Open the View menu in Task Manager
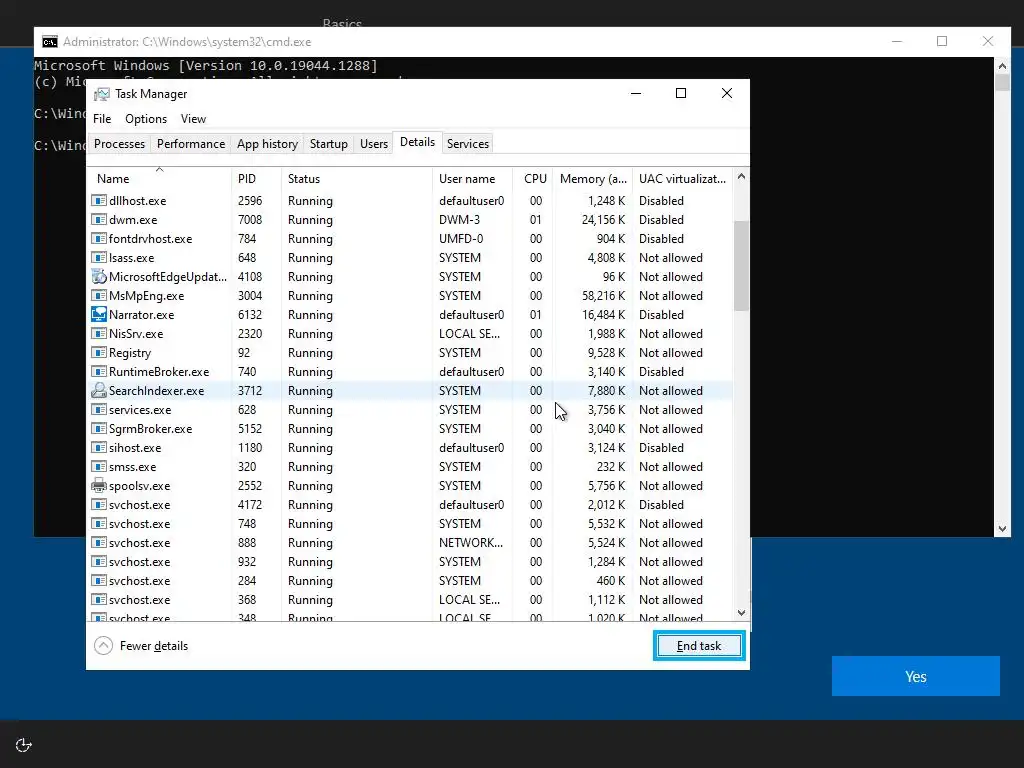The height and width of the screenshot is (768, 1024). click(x=193, y=119)
